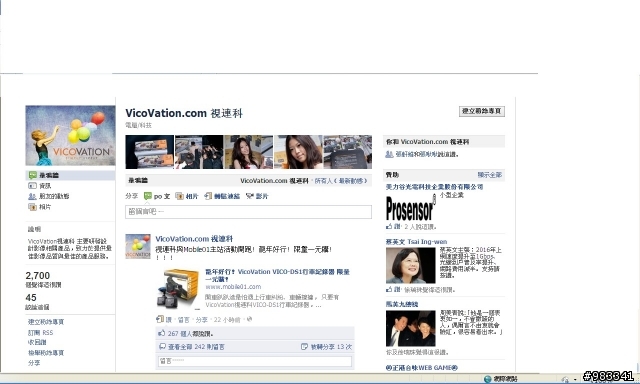This screenshot has width=640, height=384.
Task: Select the green 'po 文' bubble icon
Action: click(148, 196)
